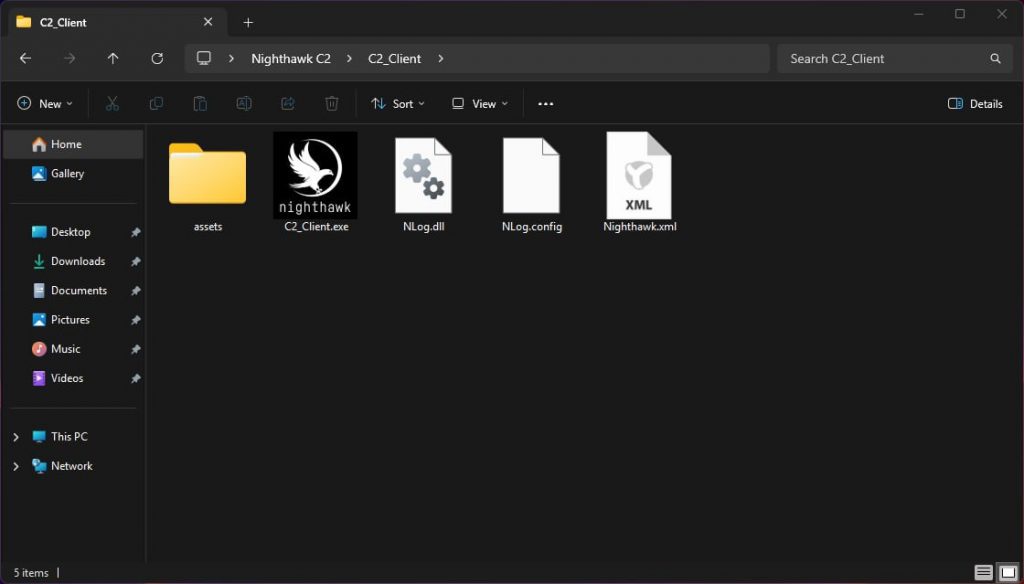
Task: Open a new tab with plus button
Action: (x=248, y=22)
